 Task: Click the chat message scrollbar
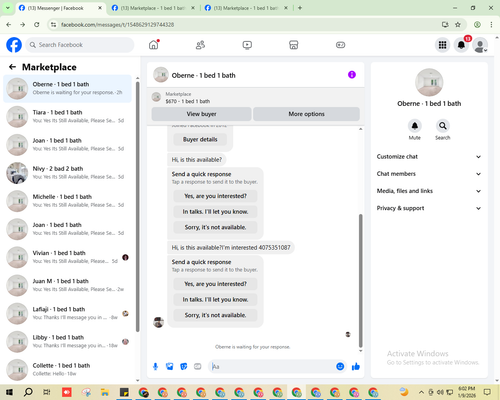(x=360, y=281)
